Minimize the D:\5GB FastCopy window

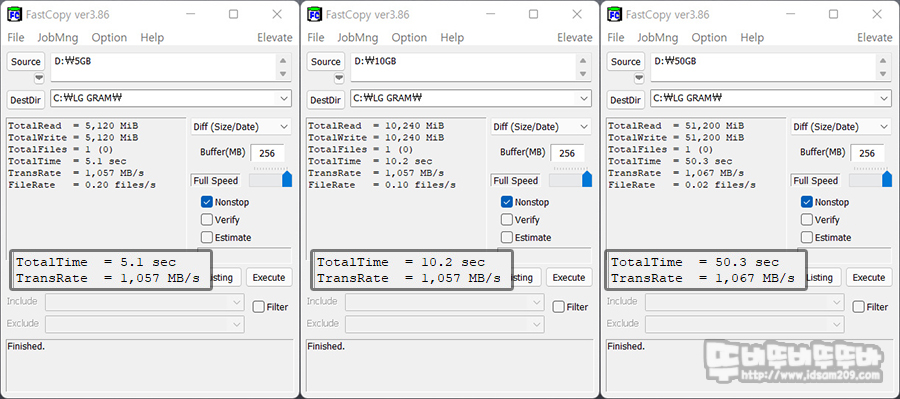[x=190, y=14]
